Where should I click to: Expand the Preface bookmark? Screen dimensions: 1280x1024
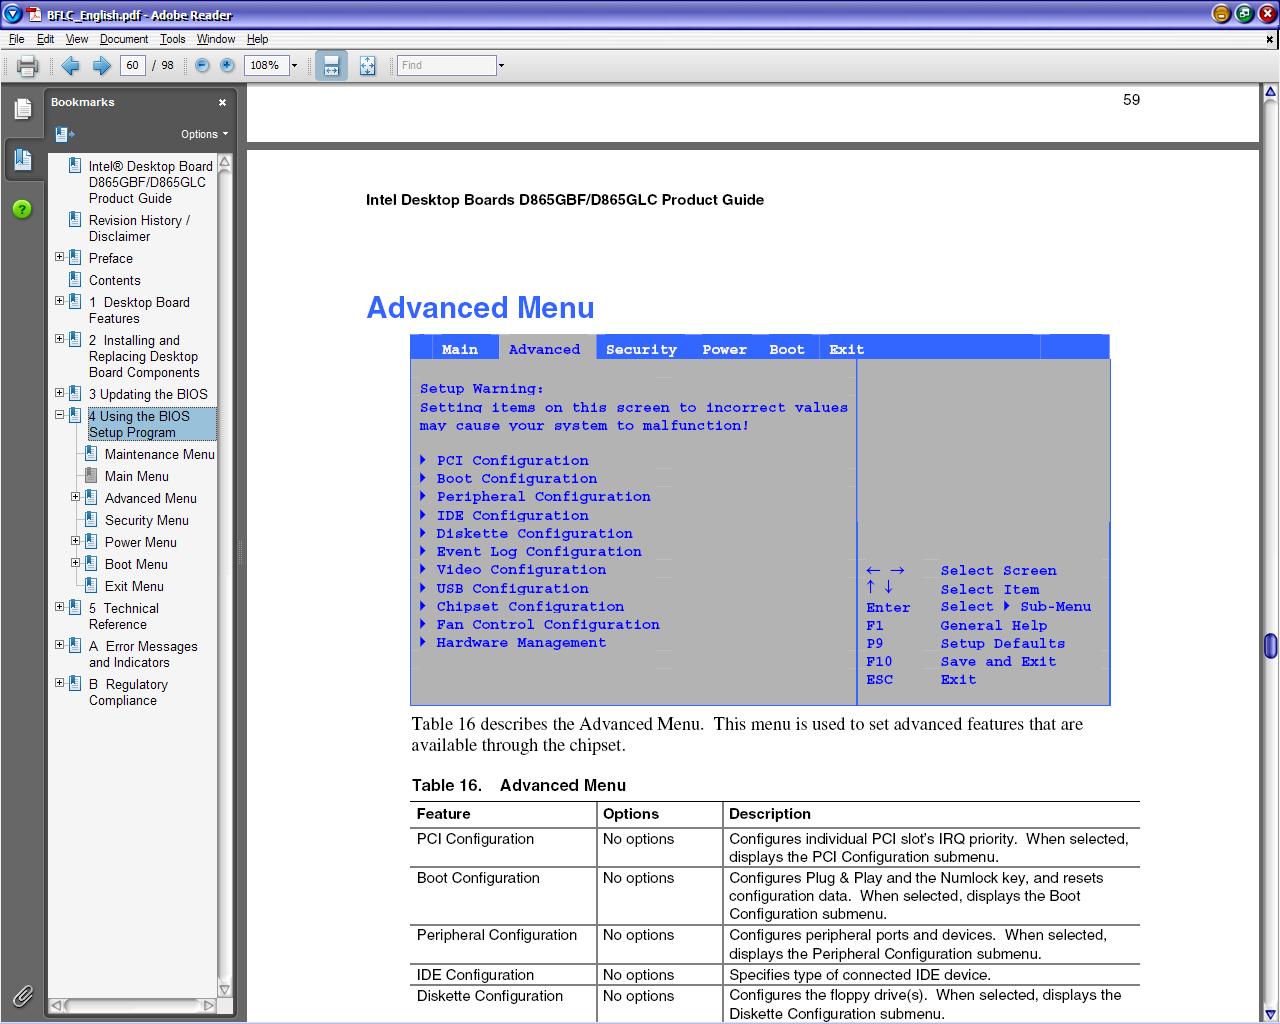tap(59, 257)
